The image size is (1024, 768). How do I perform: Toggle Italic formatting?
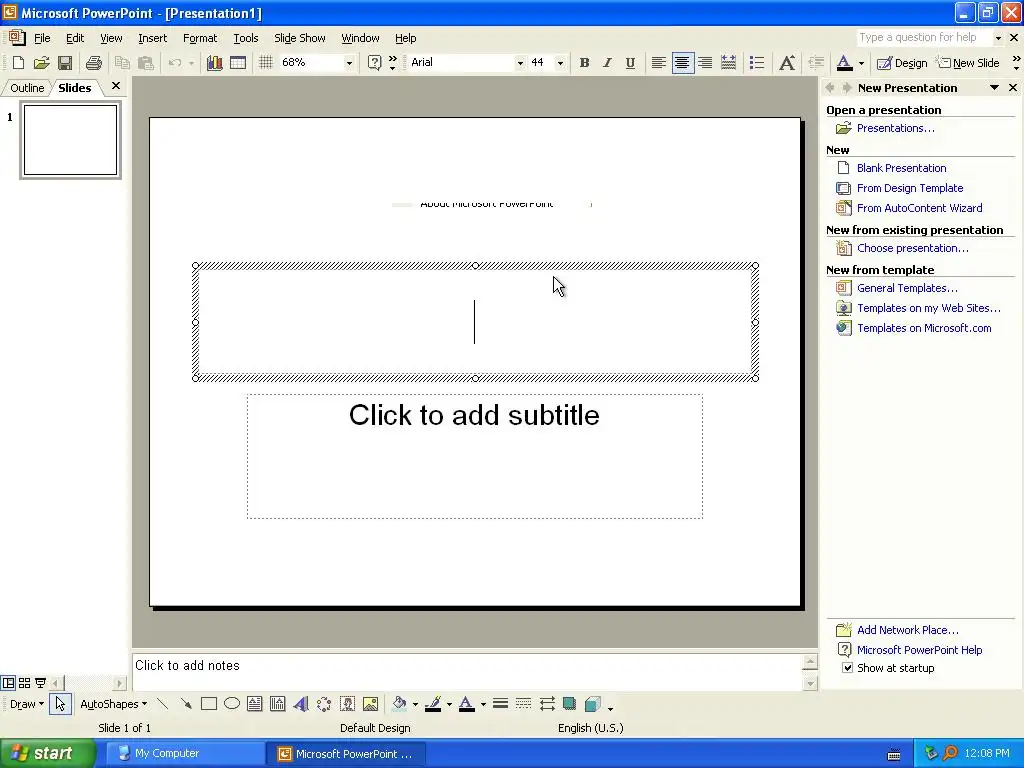pyautogui.click(x=607, y=63)
